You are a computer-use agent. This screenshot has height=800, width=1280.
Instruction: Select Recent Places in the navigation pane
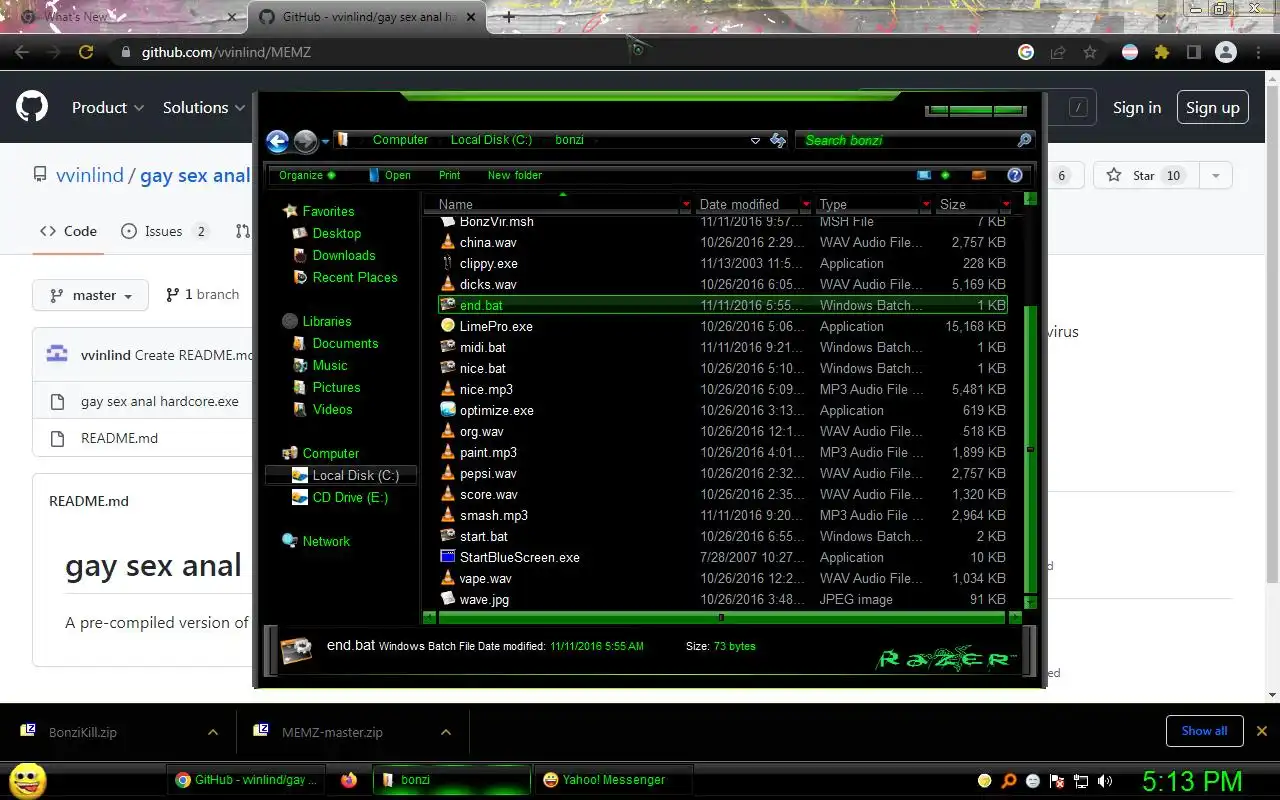[345, 277]
